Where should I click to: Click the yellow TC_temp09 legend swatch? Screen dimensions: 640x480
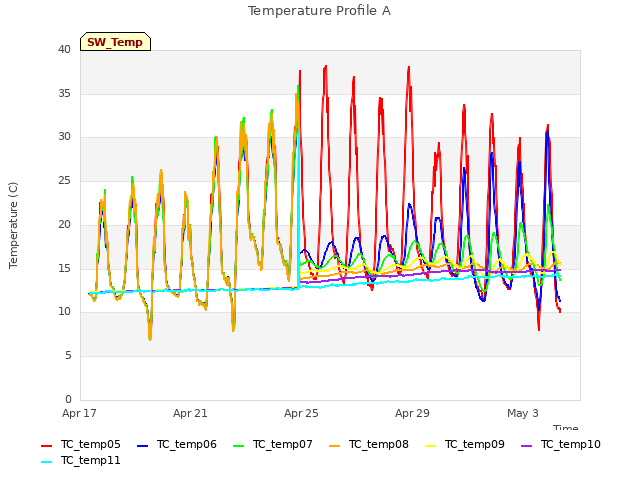[x=430, y=446]
